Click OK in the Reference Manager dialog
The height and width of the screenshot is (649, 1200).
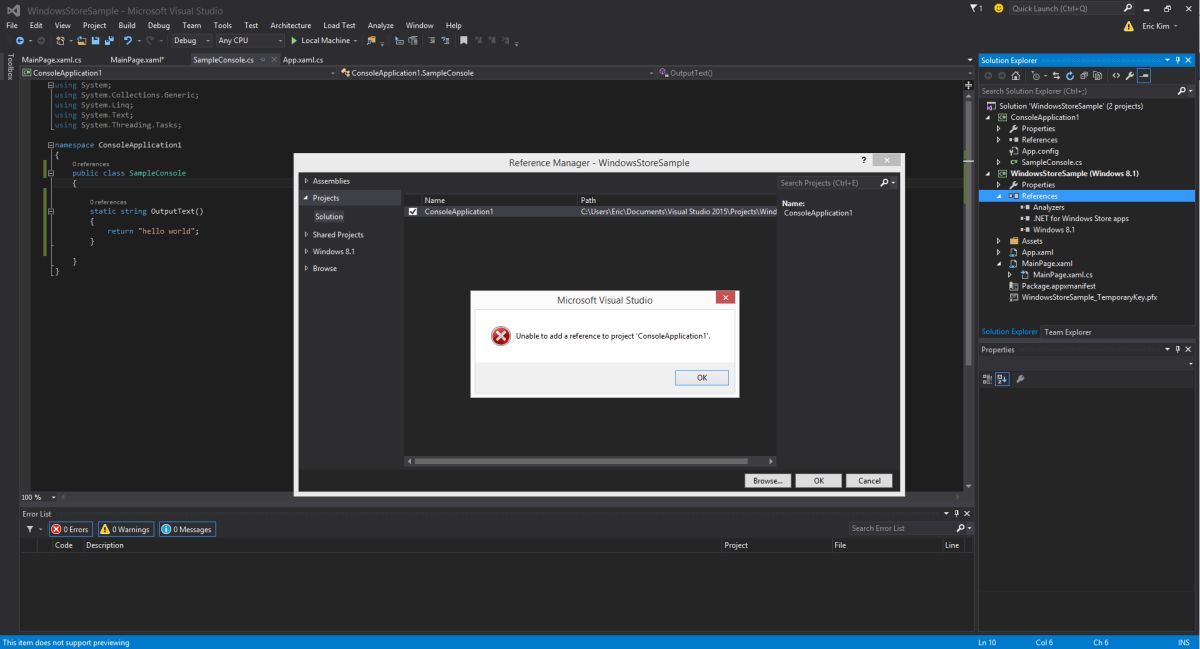coord(819,480)
